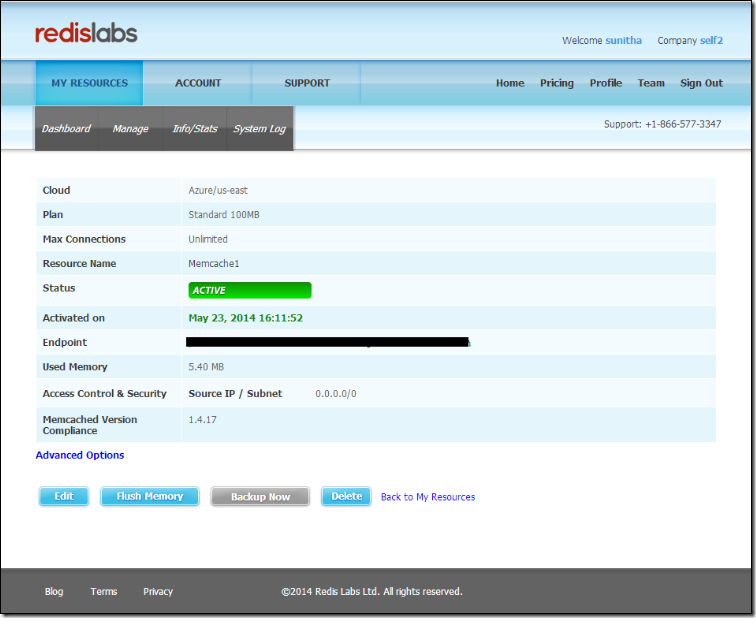This screenshot has height=618, width=756.
Task: Open the Support tab
Action: pos(307,83)
